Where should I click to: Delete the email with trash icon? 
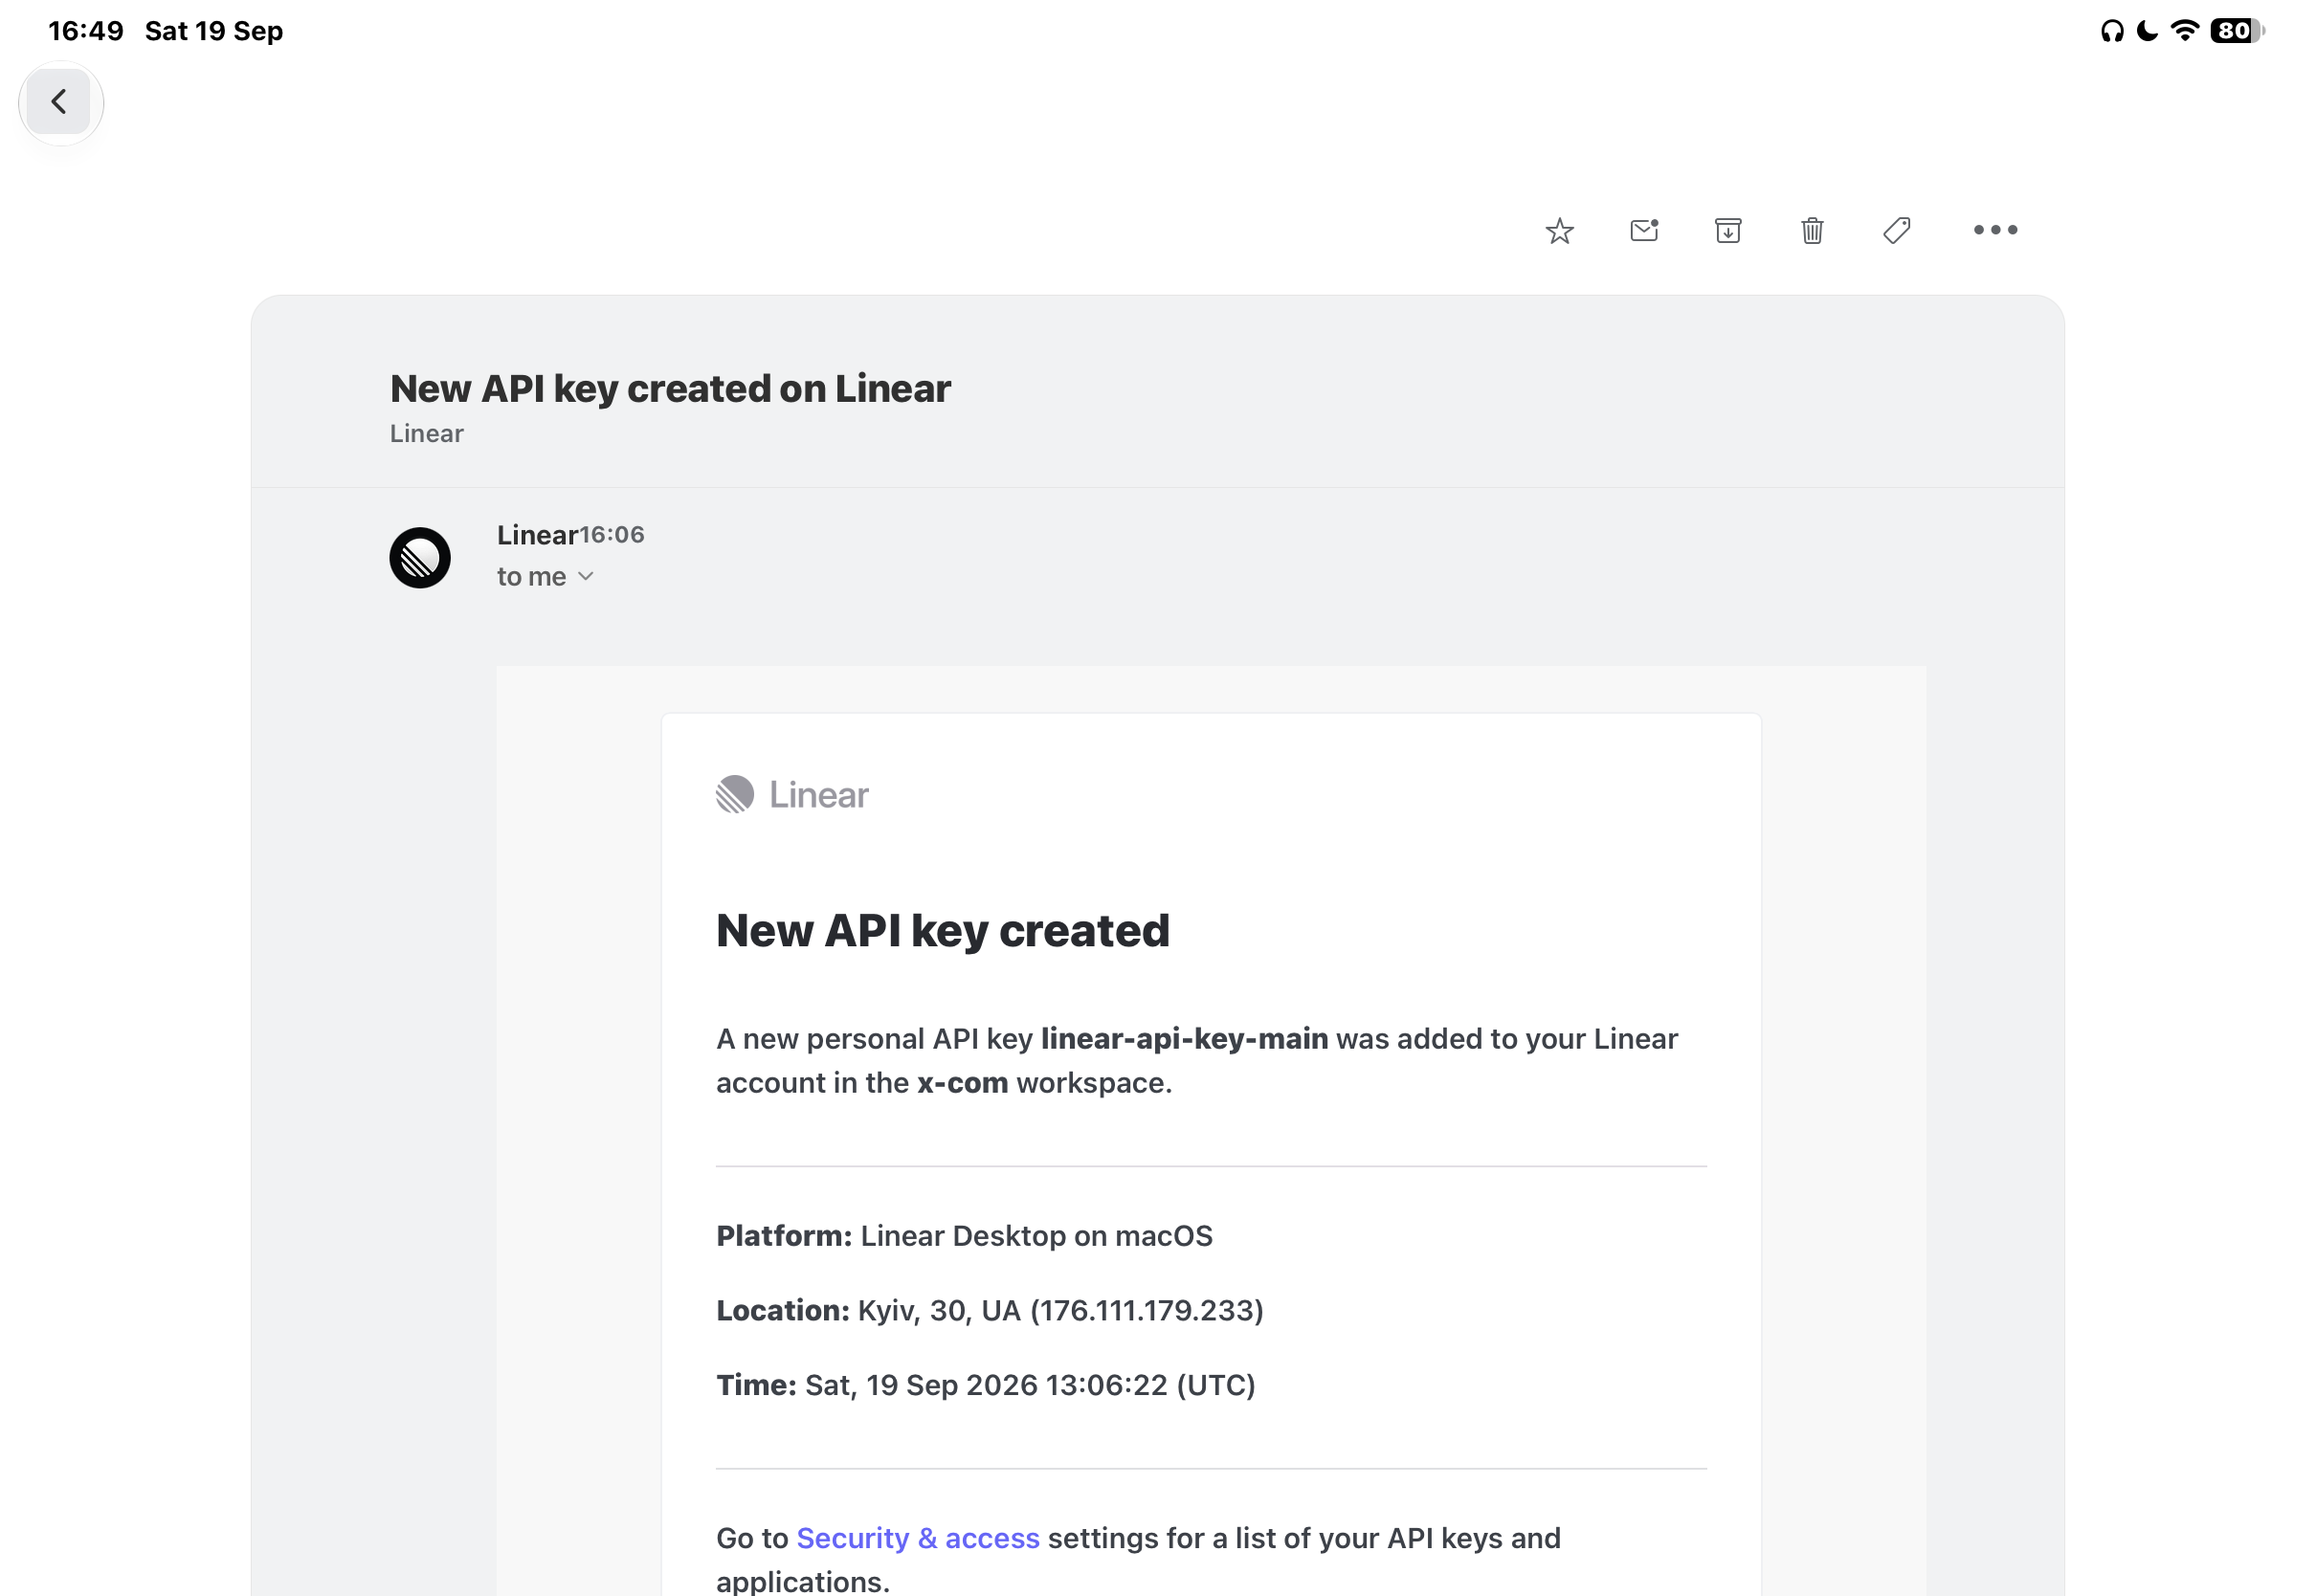point(1812,231)
